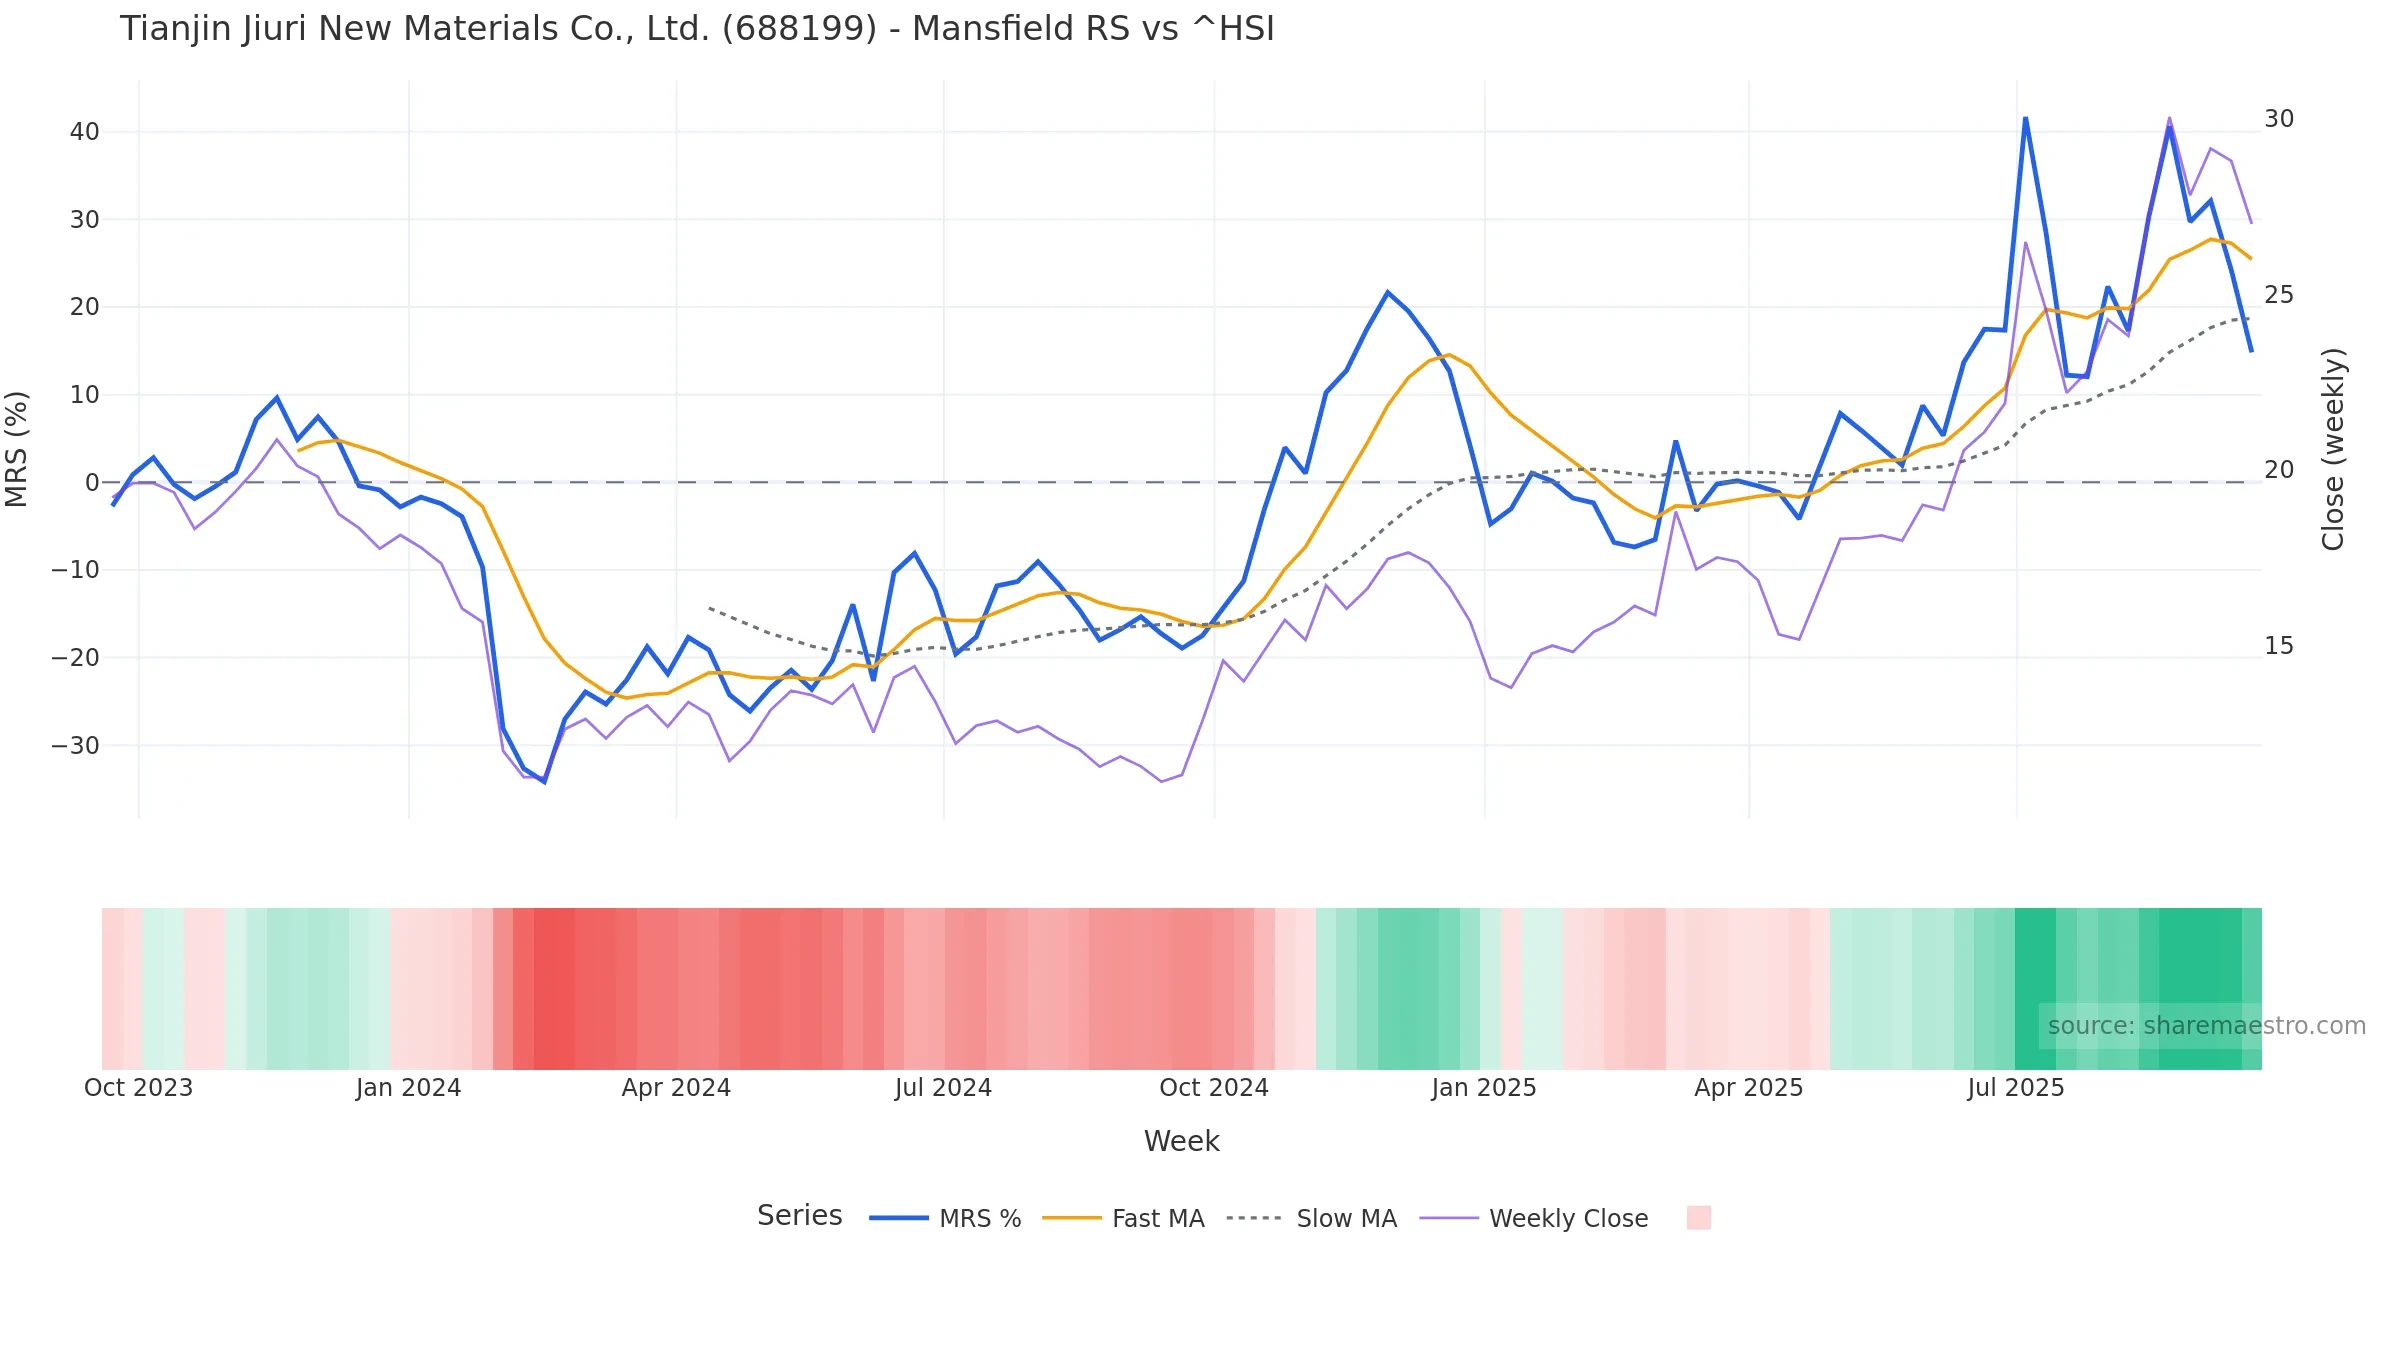This screenshot has width=2400, height=1350.
Task: Toggle the Fast MA legend entry
Action: (x=1123, y=1218)
